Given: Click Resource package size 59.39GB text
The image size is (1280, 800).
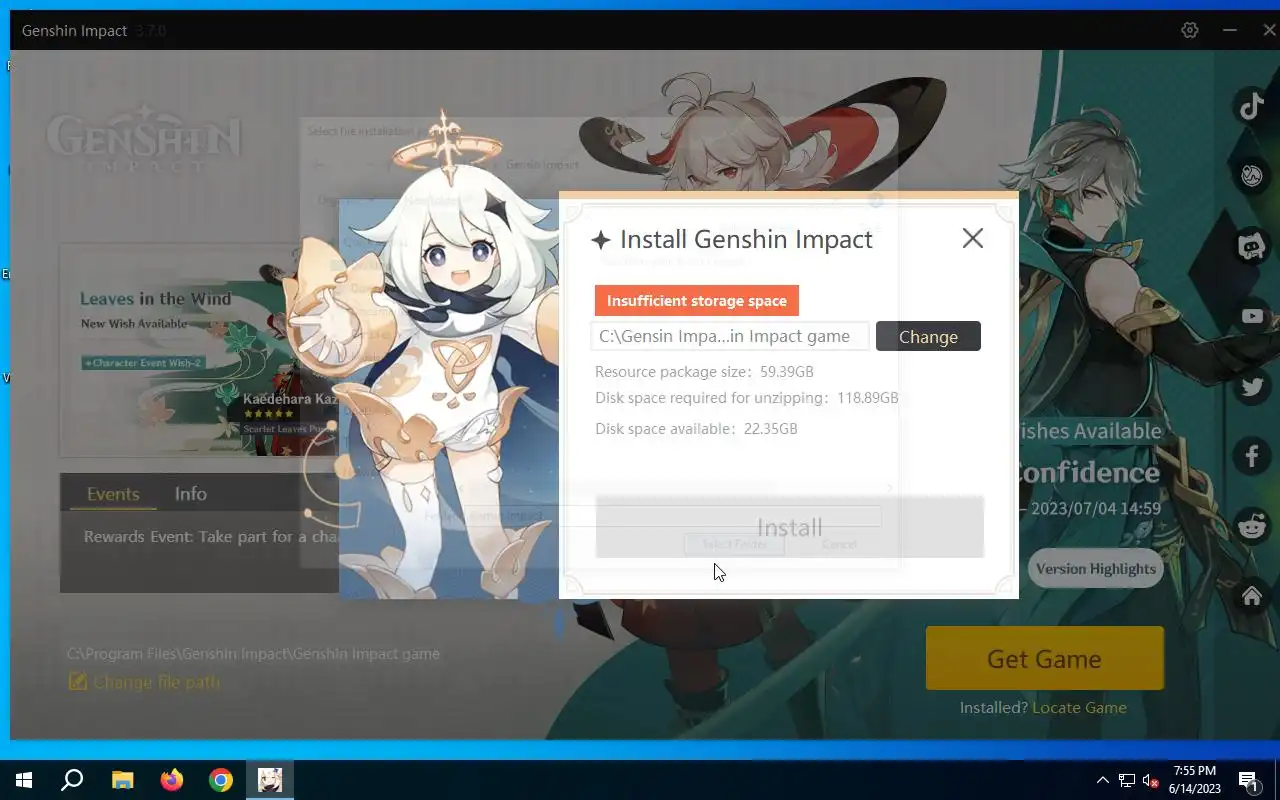Looking at the screenshot, I should 704,372.
